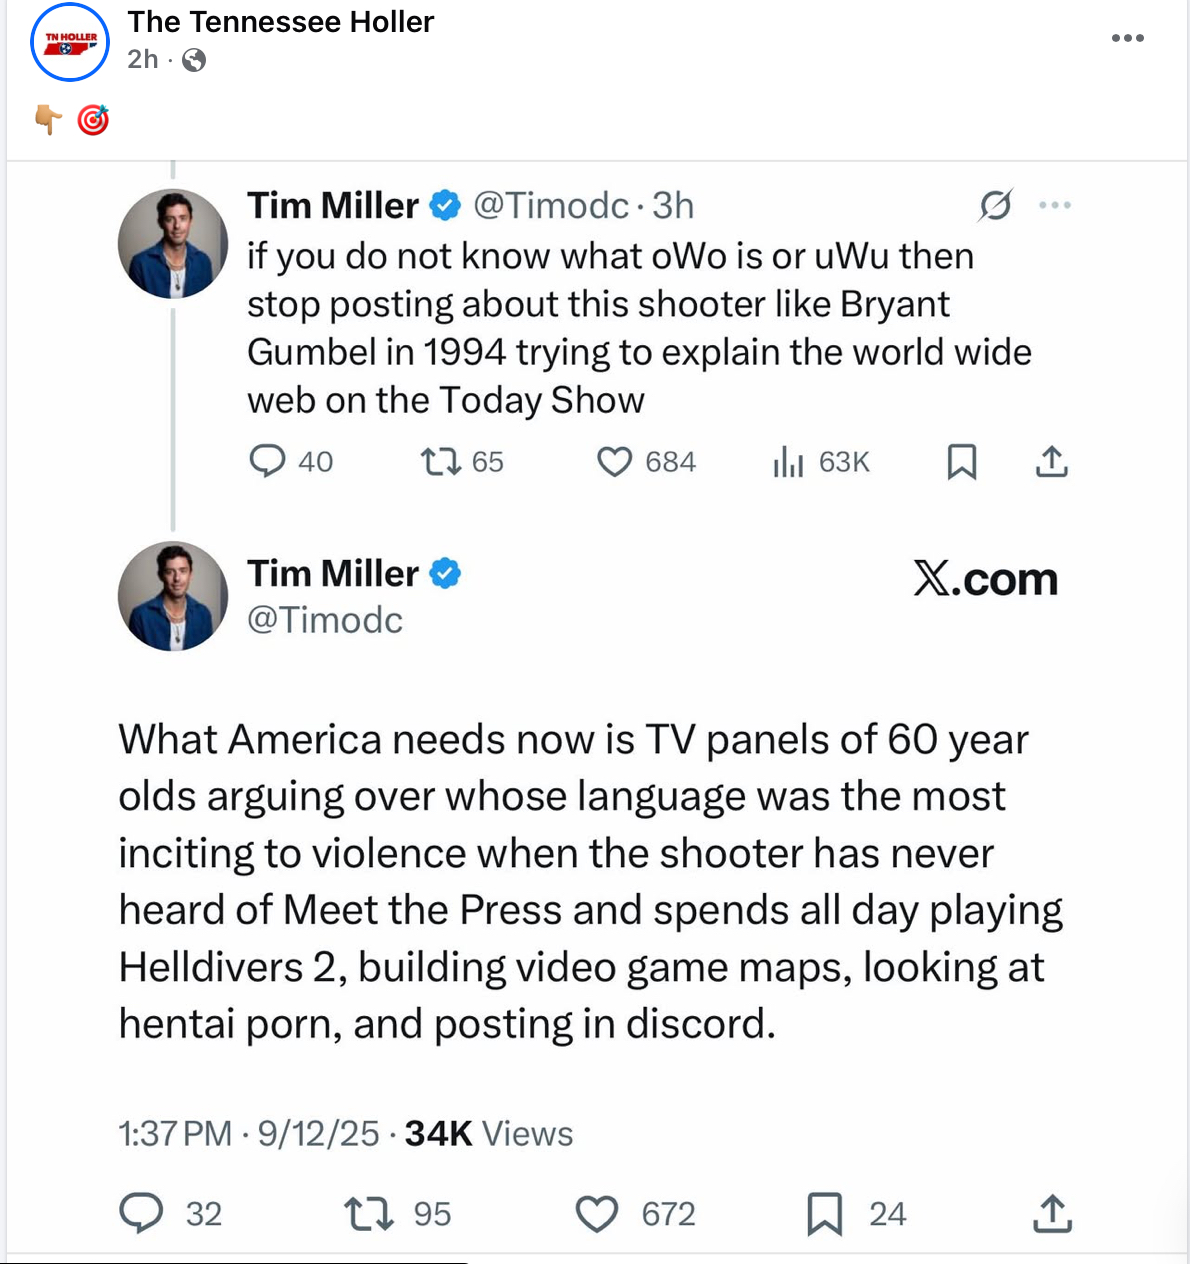The width and height of the screenshot is (1190, 1264).
Task: Click the bookmark icon showing 24
Action: 825,1213
